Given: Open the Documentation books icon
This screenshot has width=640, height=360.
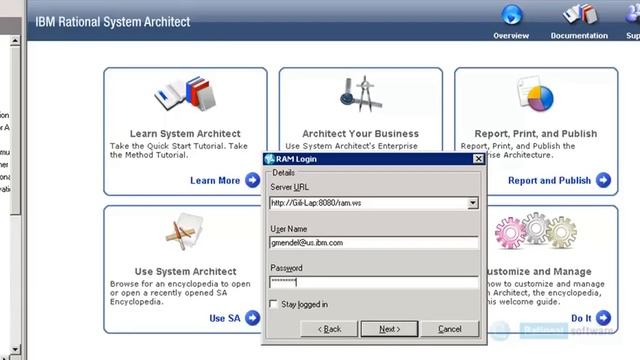Looking at the screenshot, I should tap(580, 15).
